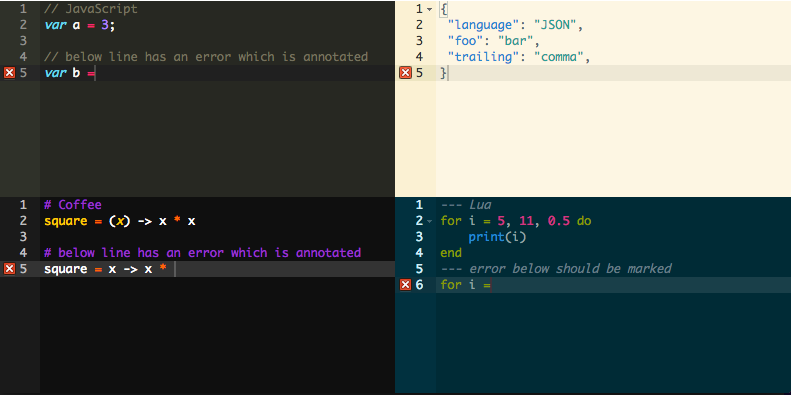Click the error icon in the JSON editor gutter
The height and width of the screenshot is (395, 791).
click(x=406, y=73)
